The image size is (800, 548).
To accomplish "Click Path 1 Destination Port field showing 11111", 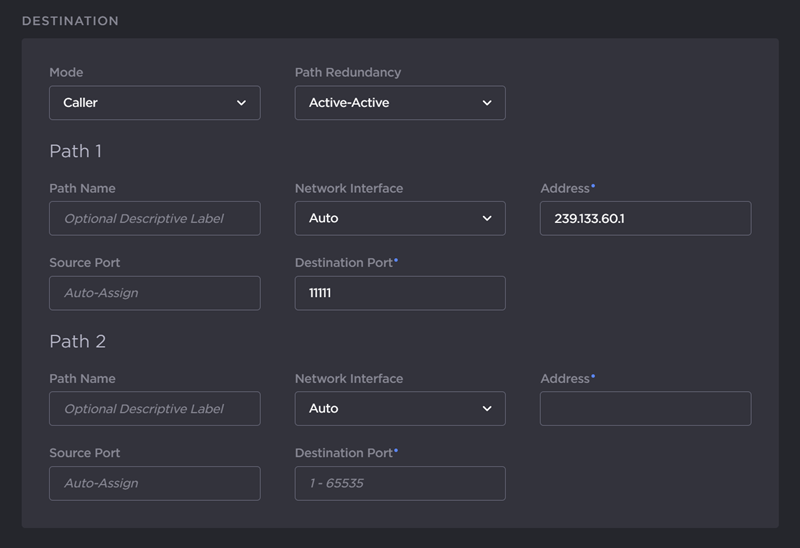I will click(x=399, y=293).
